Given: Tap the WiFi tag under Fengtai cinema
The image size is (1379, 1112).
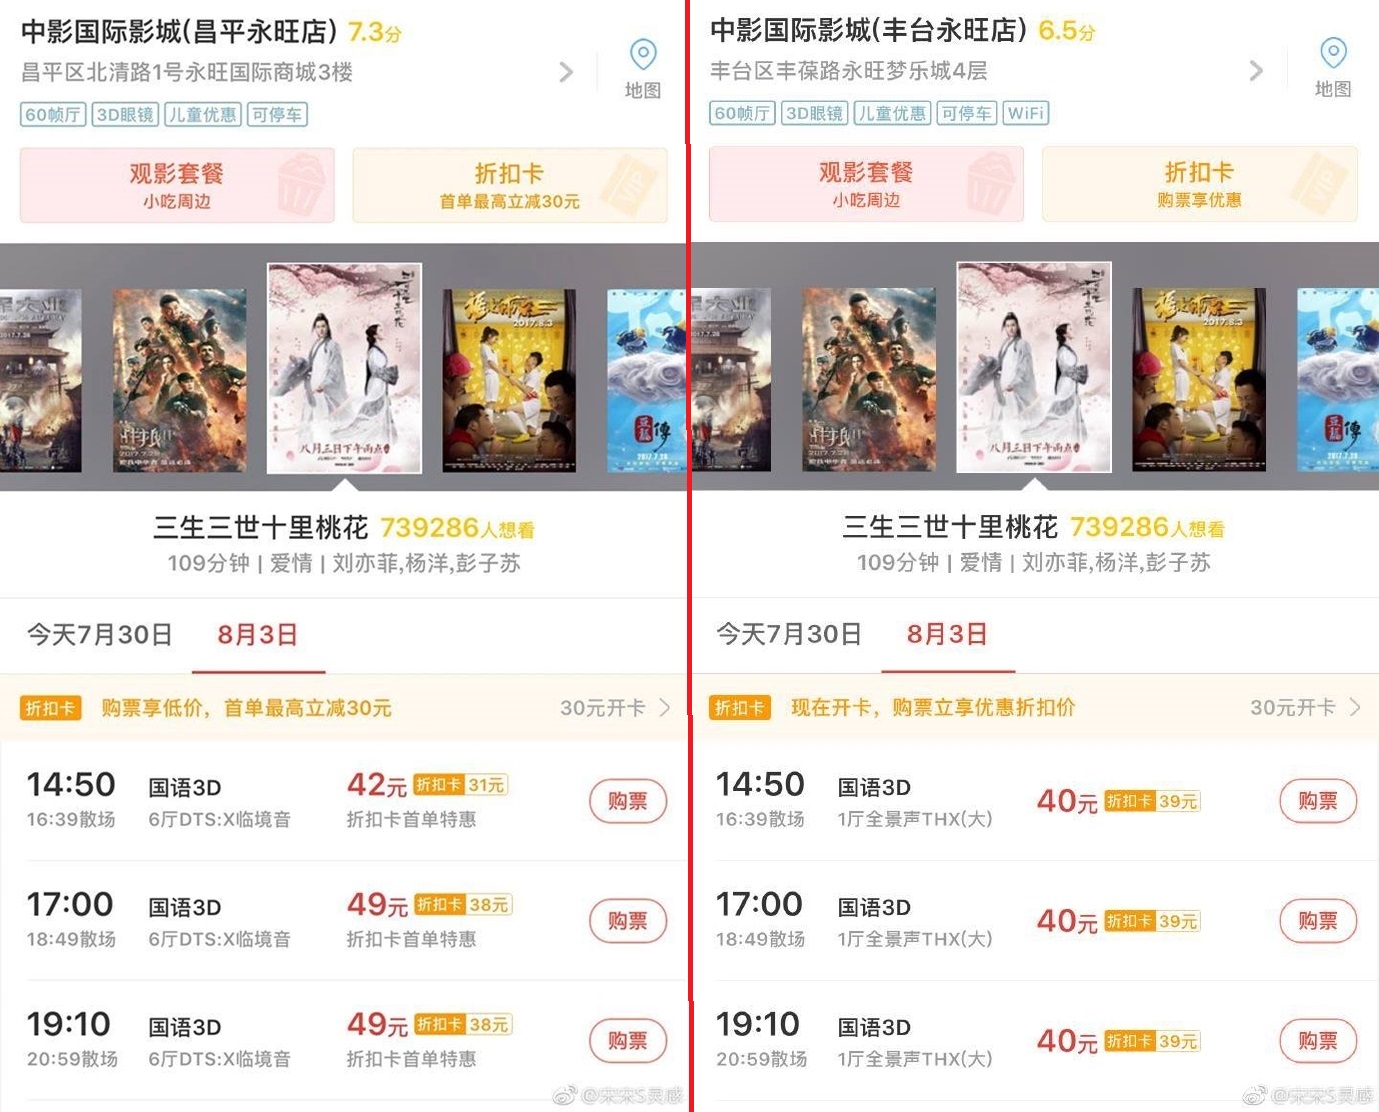Looking at the screenshot, I should coord(1025,113).
